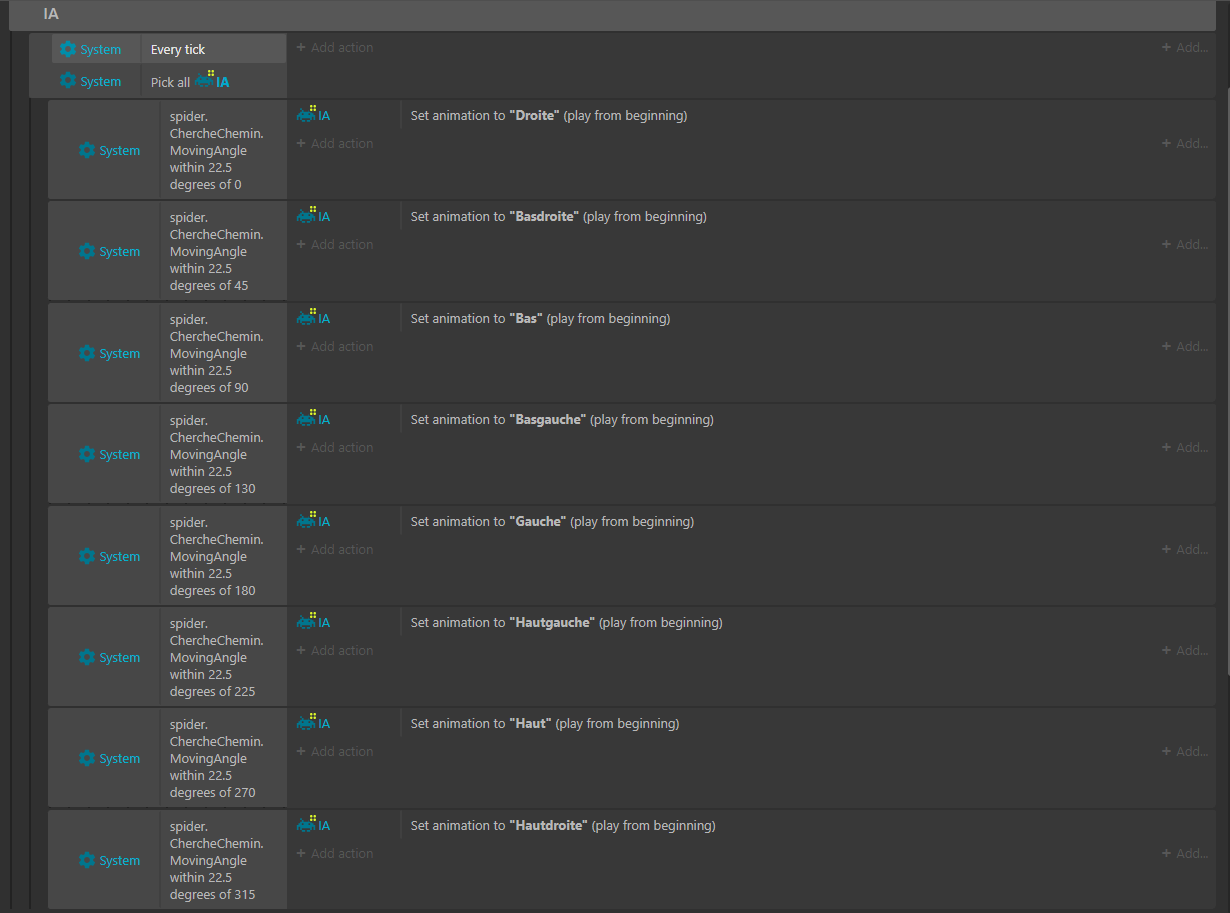The height and width of the screenshot is (913, 1230).
Task: Click System gear icon in 'degrees of 180' row
Action: coord(87,556)
